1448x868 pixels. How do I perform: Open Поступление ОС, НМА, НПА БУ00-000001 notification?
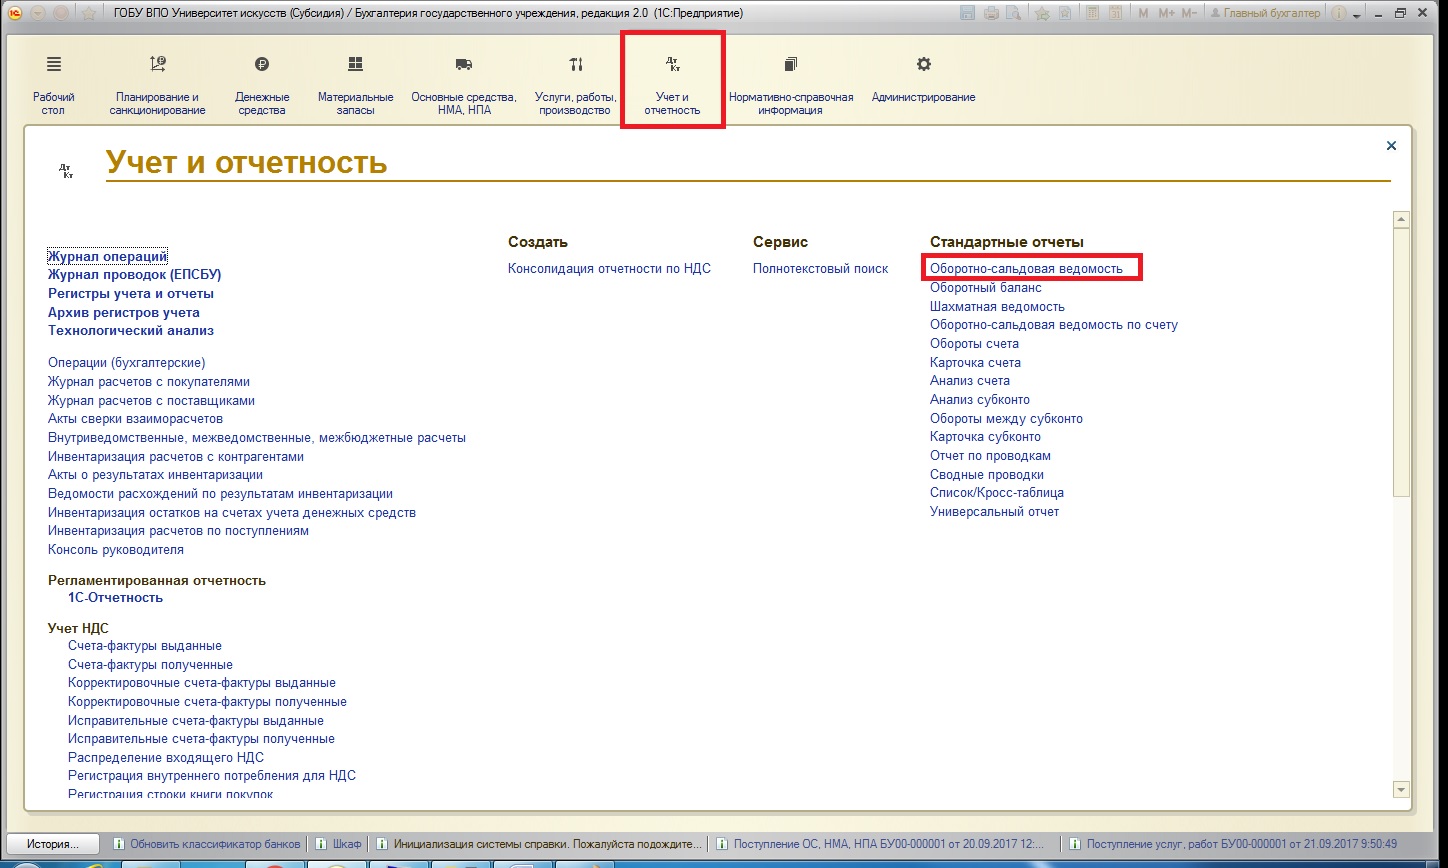[881, 843]
